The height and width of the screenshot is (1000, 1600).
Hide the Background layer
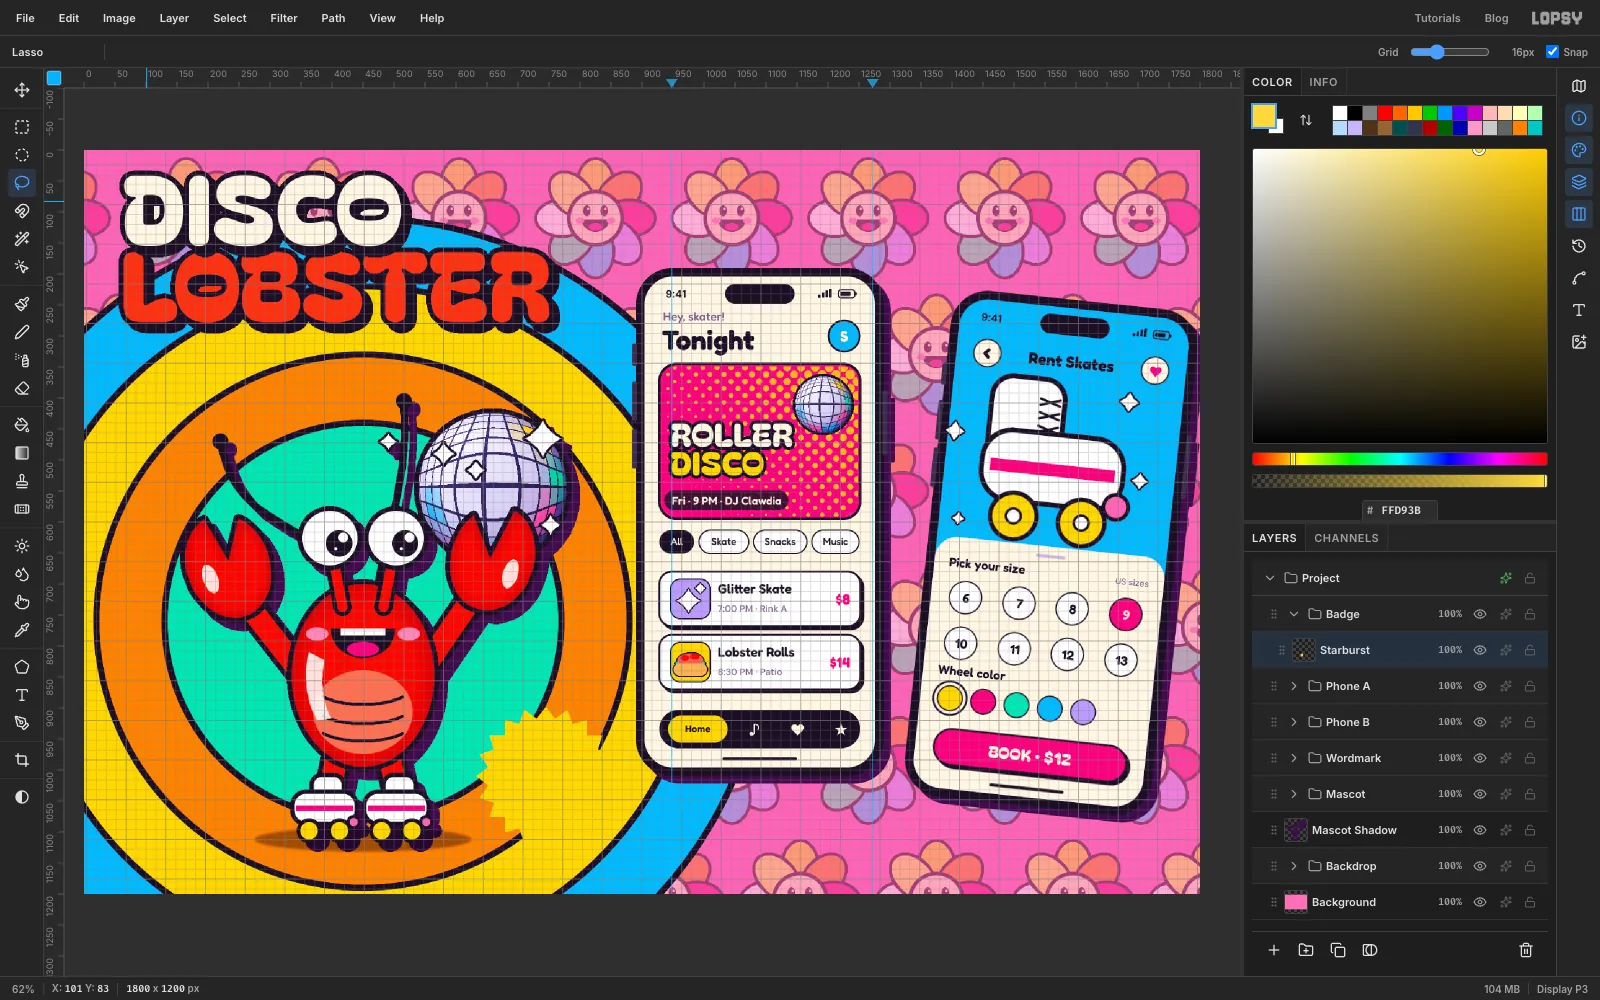(x=1480, y=902)
